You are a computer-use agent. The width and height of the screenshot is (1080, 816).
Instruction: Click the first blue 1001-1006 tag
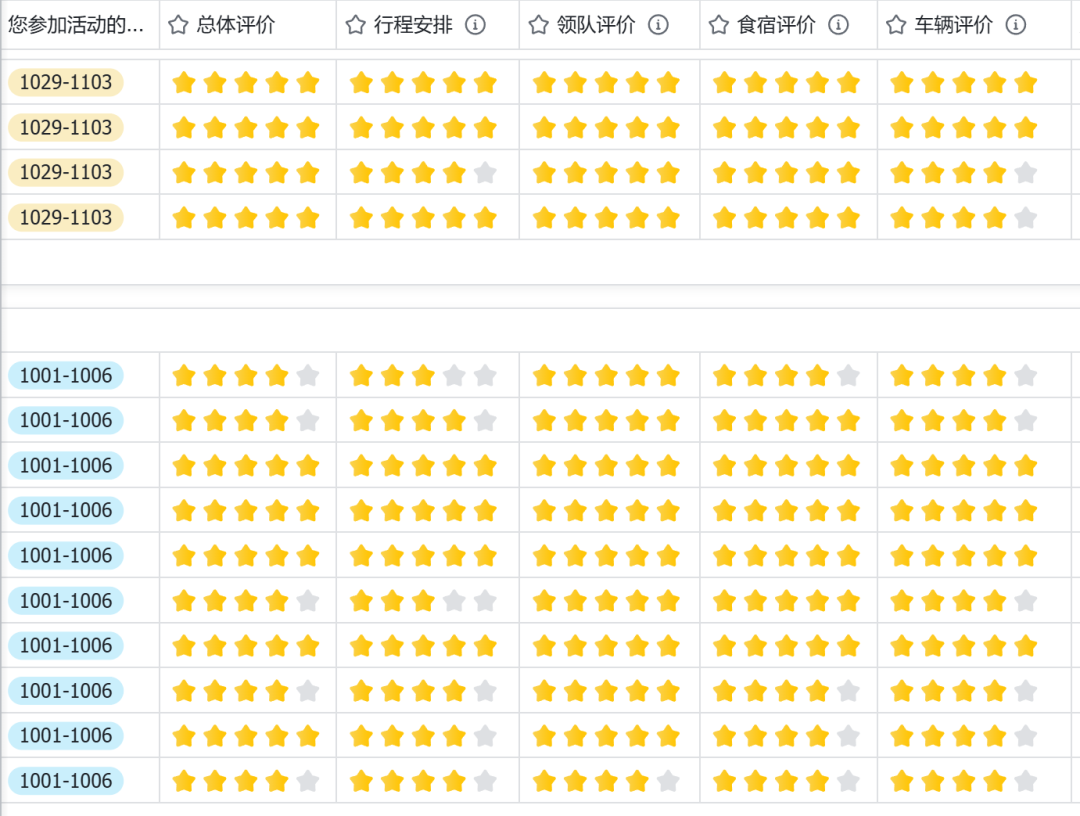point(66,376)
